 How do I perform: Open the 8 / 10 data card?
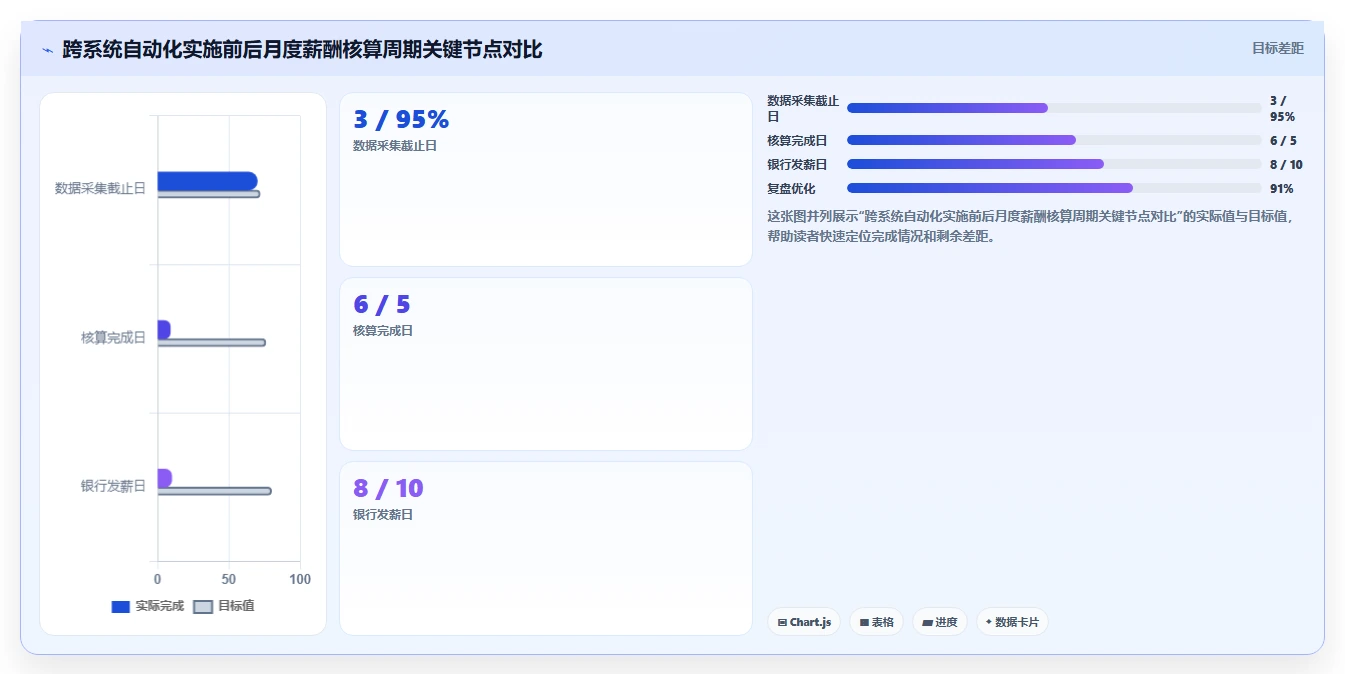(x=546, y=548)
